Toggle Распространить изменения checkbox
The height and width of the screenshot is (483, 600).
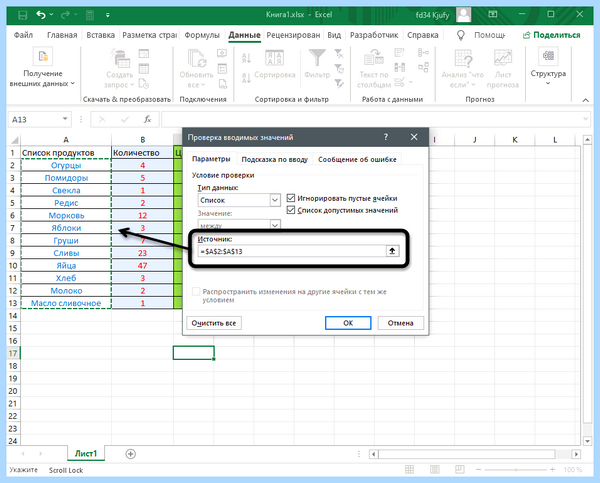click(196, 292)
